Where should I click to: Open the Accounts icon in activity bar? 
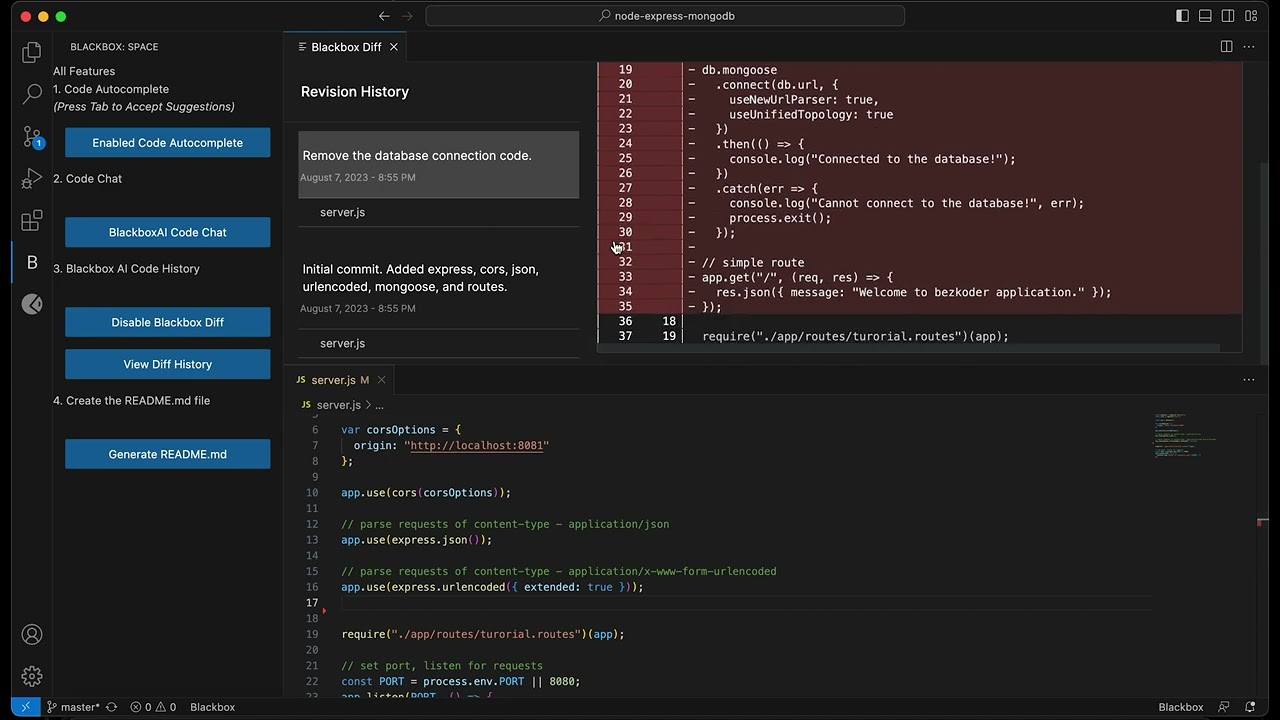click(32, 635)
